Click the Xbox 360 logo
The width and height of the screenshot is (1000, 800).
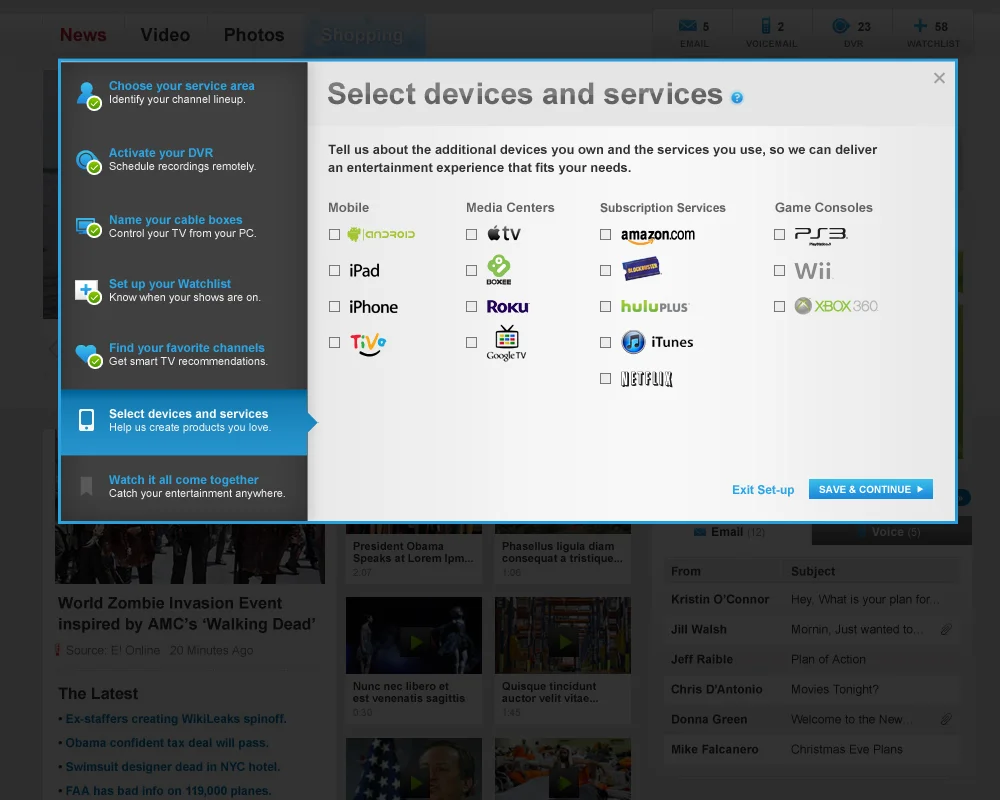point(836,306)
